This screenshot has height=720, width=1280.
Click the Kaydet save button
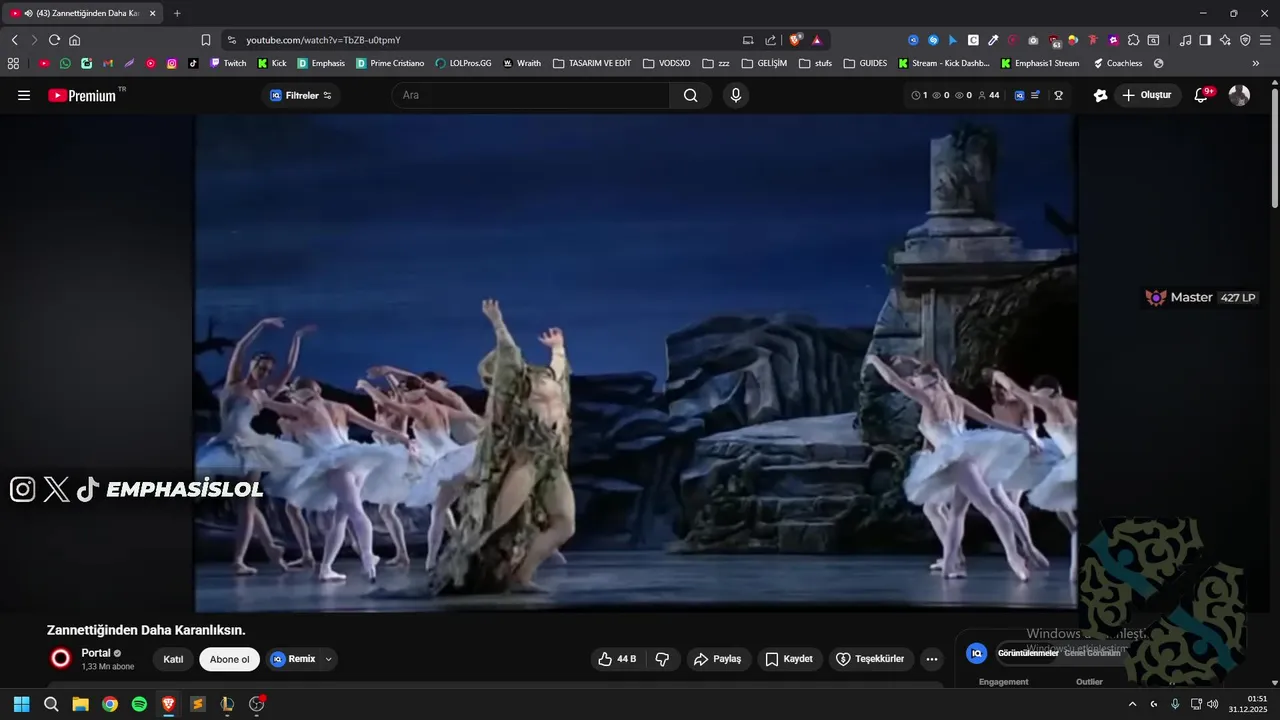789,659
